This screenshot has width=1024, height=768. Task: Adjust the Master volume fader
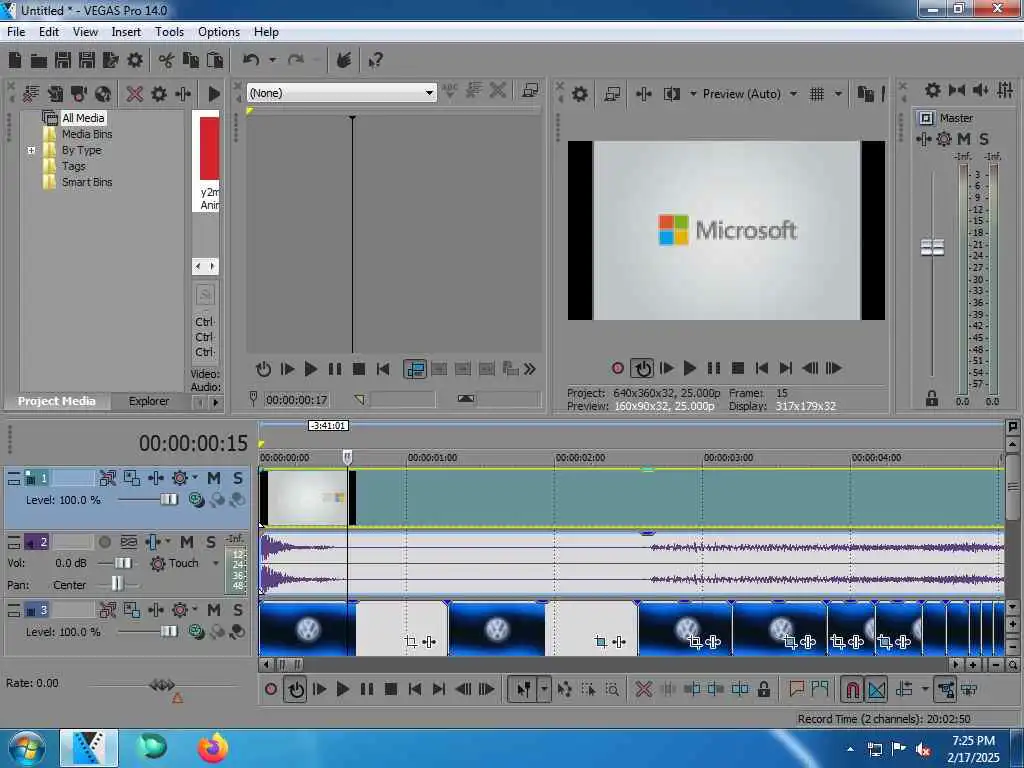(932, 248)
